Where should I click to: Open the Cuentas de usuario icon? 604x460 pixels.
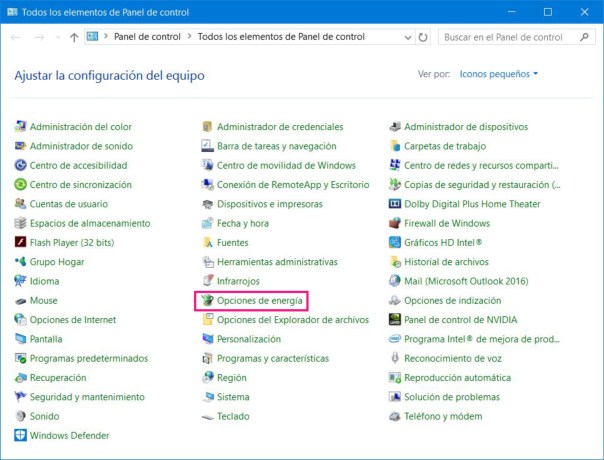[x=20, y=203]
